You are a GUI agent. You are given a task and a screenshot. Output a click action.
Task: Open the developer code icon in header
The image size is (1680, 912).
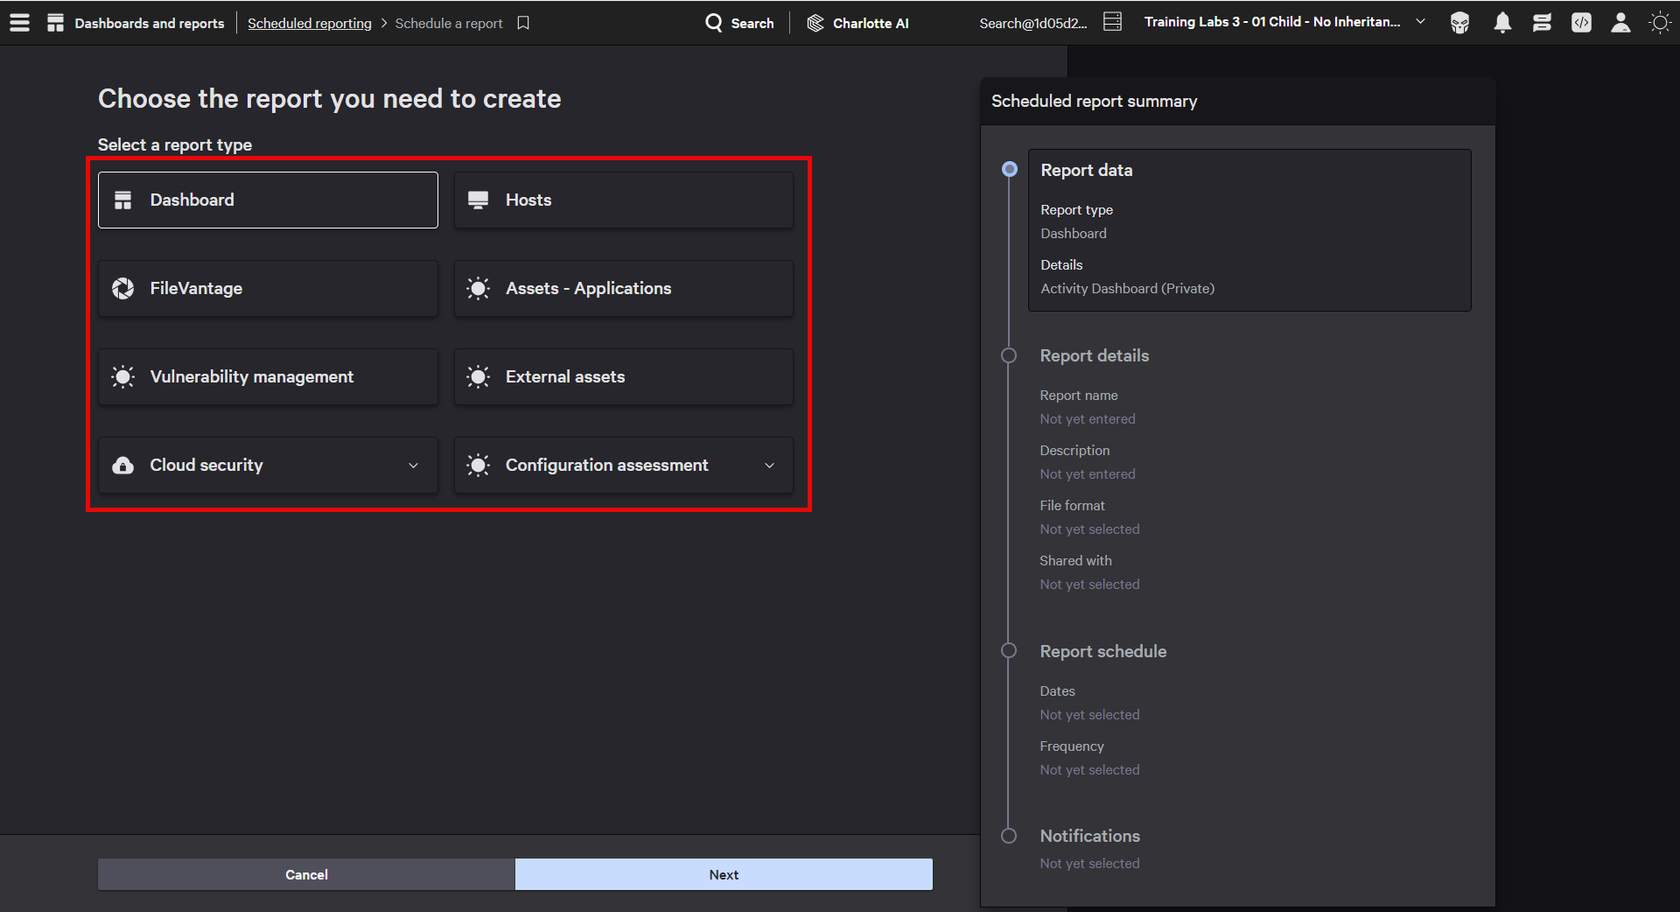tap(1581, 23)
